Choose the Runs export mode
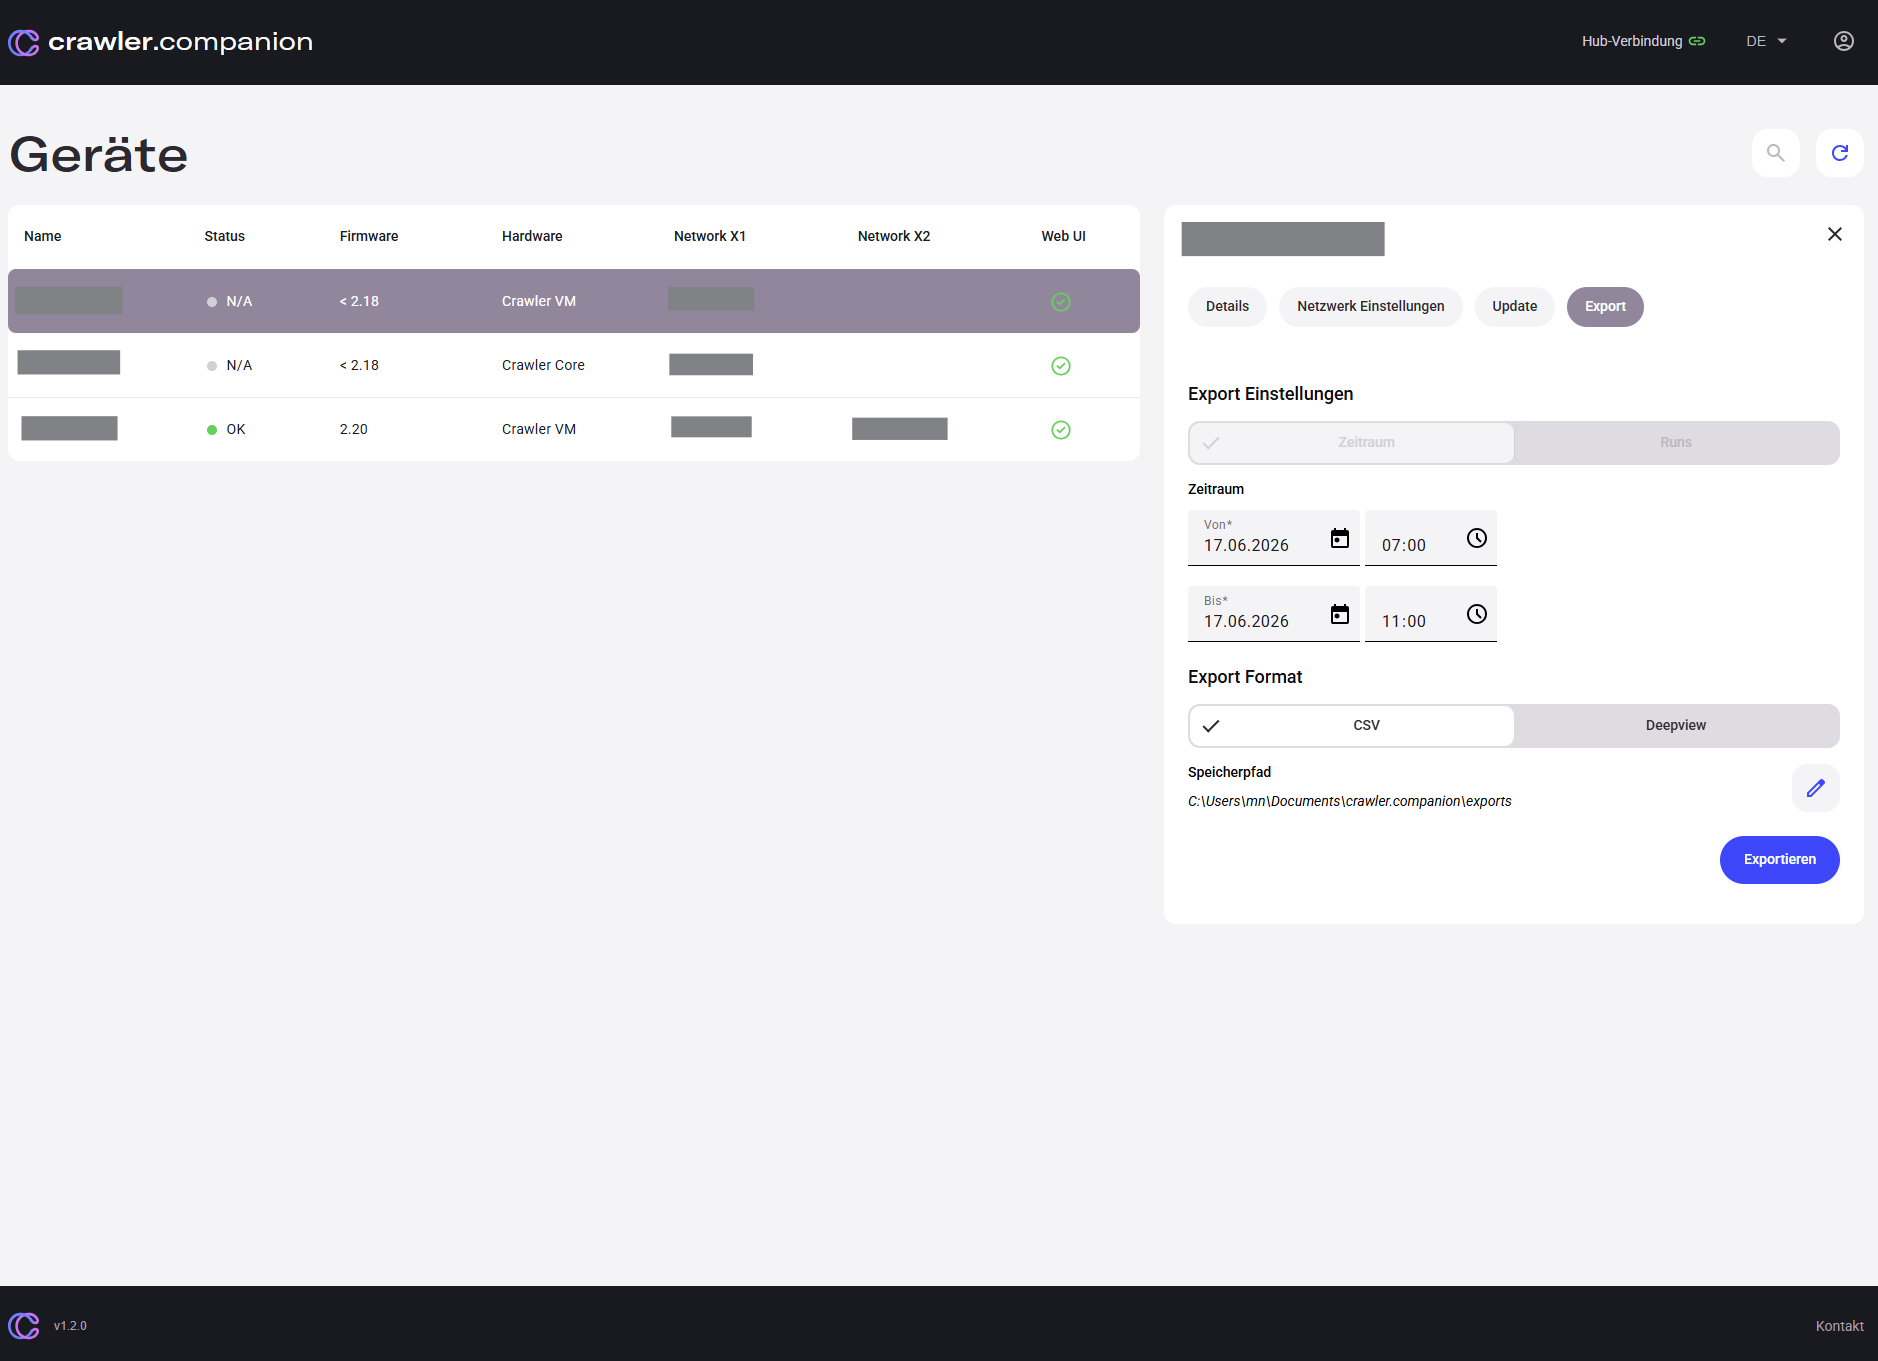 [x=1675, y=442]
